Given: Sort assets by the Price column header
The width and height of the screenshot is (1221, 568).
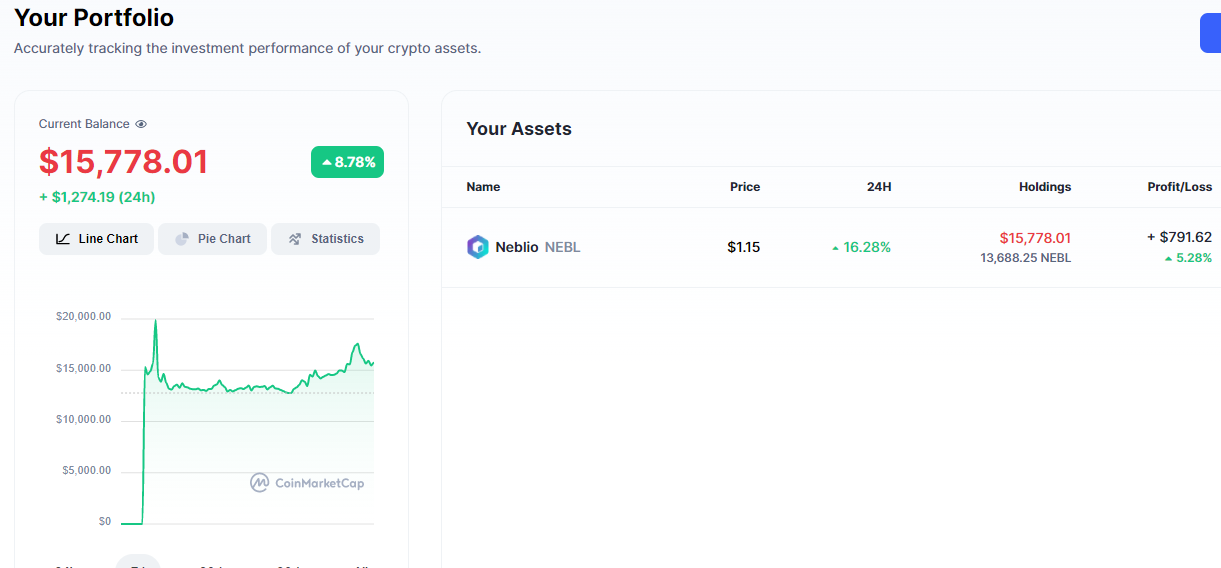Looking at the screenshot, I should tap(745, 187).
